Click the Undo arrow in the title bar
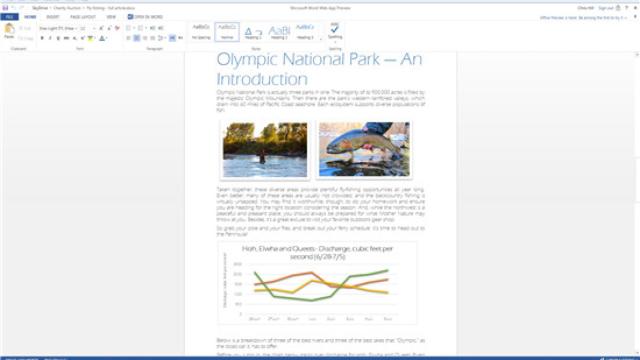Image resolution: width=640 pixels, height=360 pixels. click(x=13, y=8)
